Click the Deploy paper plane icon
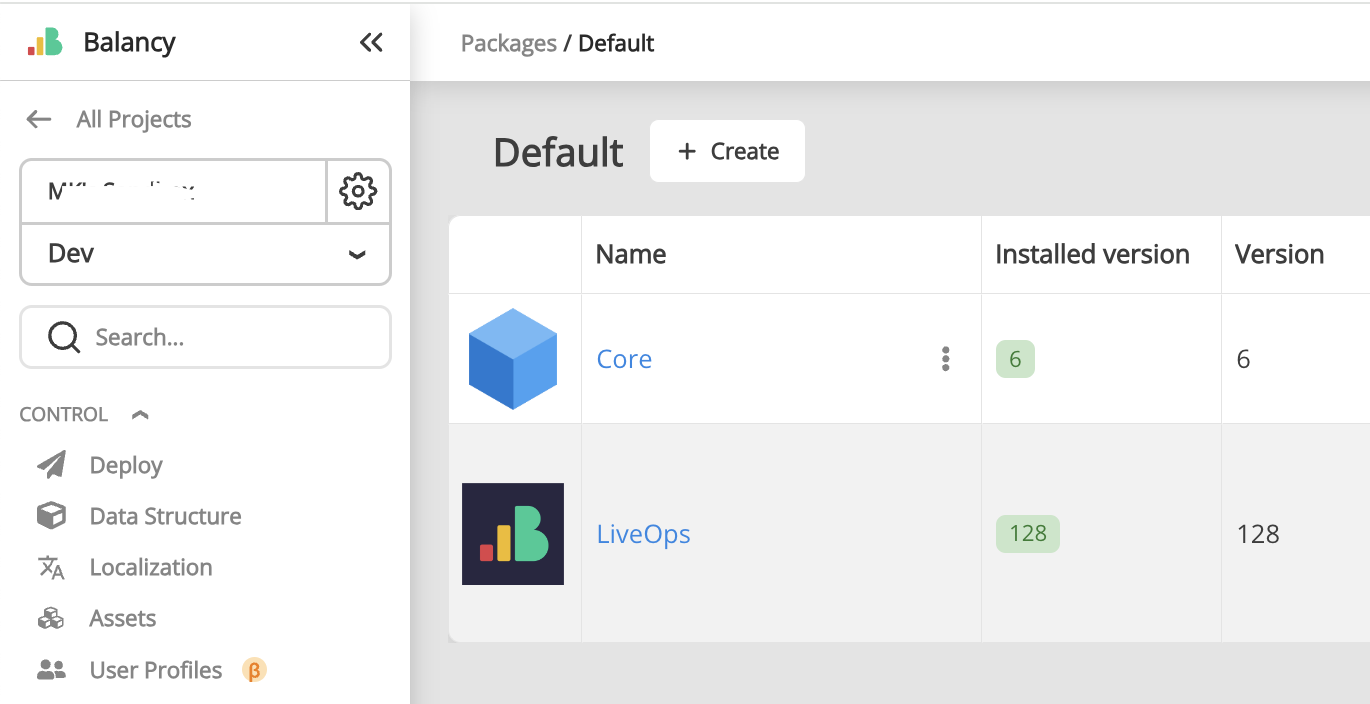The height and width of the screenshot is (704, 1370). click(x=51, y=465)
